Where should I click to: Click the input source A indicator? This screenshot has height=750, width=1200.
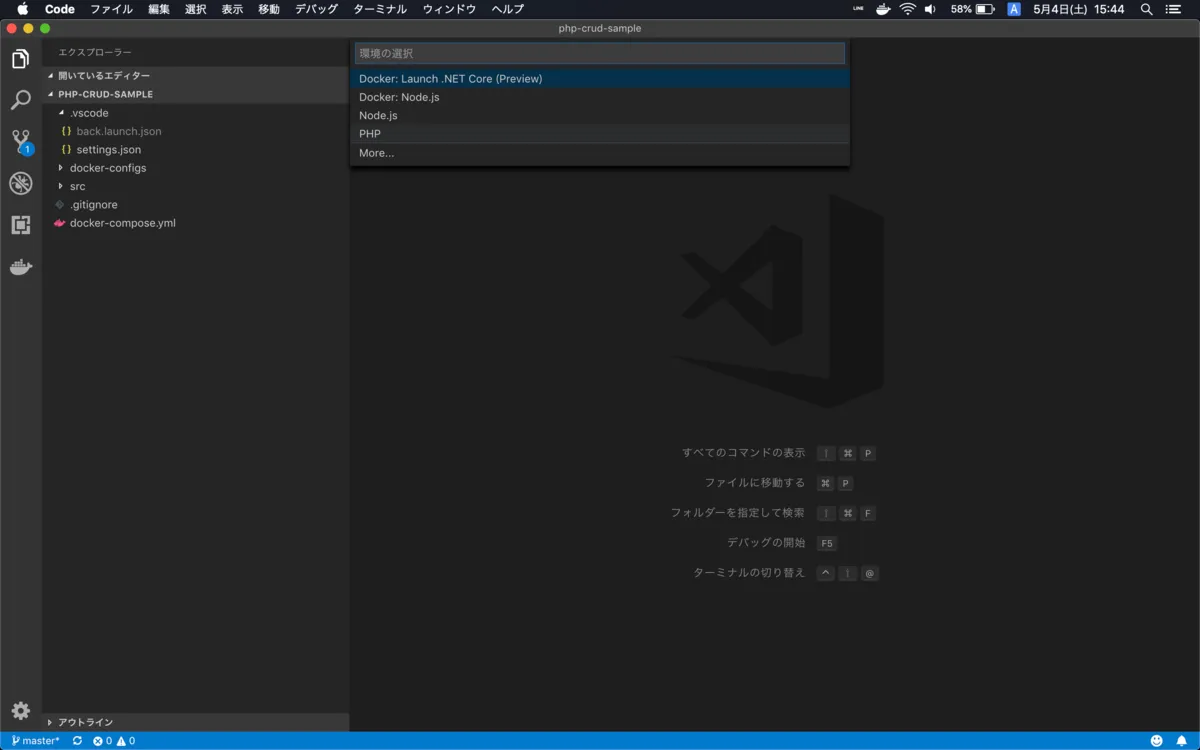pos(1014,9)
